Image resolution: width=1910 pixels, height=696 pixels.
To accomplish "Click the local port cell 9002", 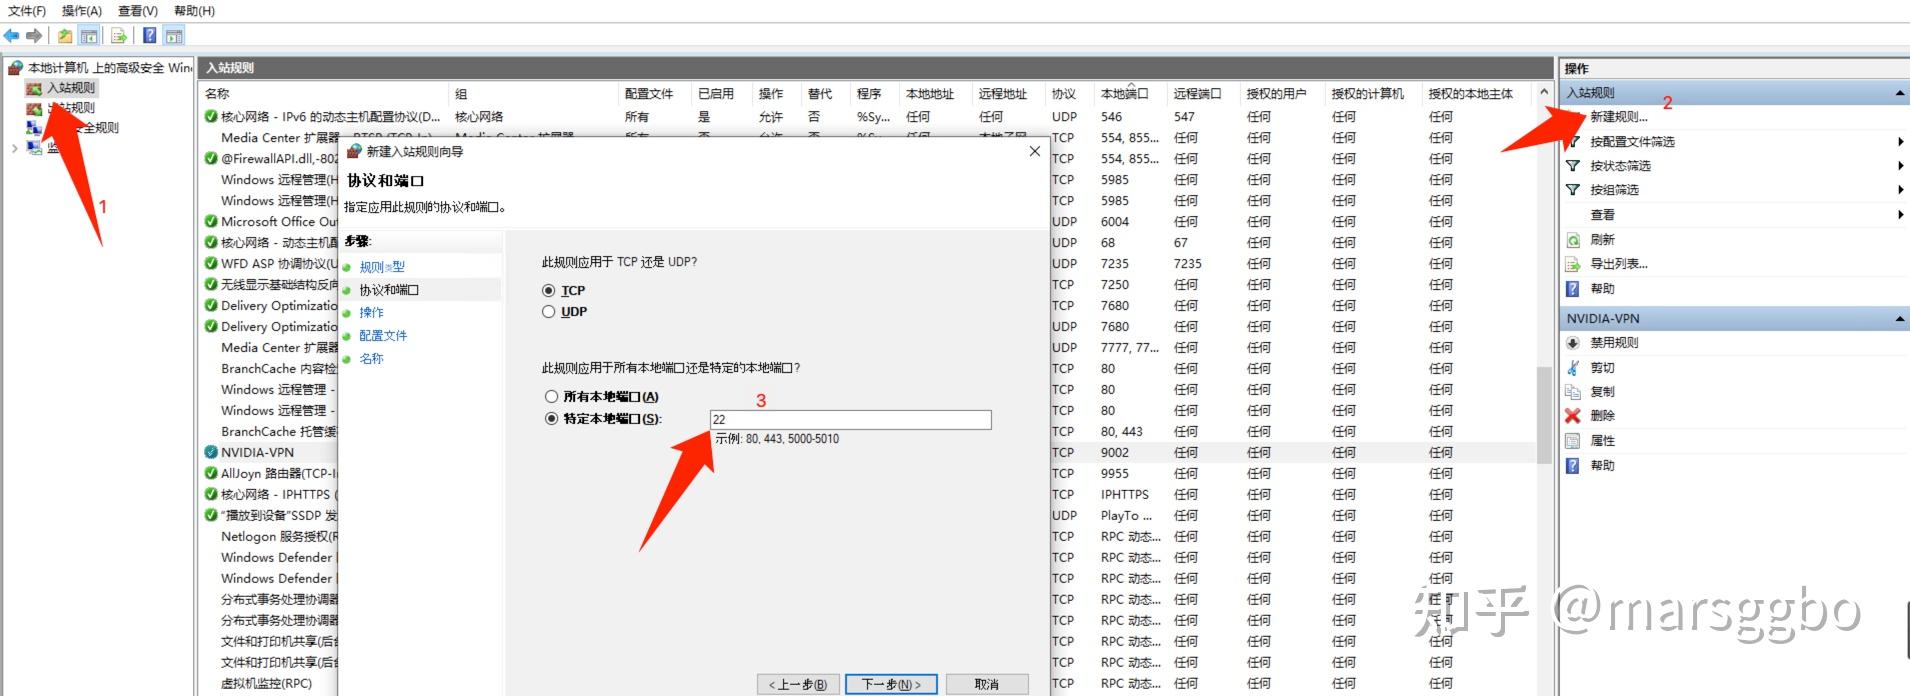I will [1115, 453].
